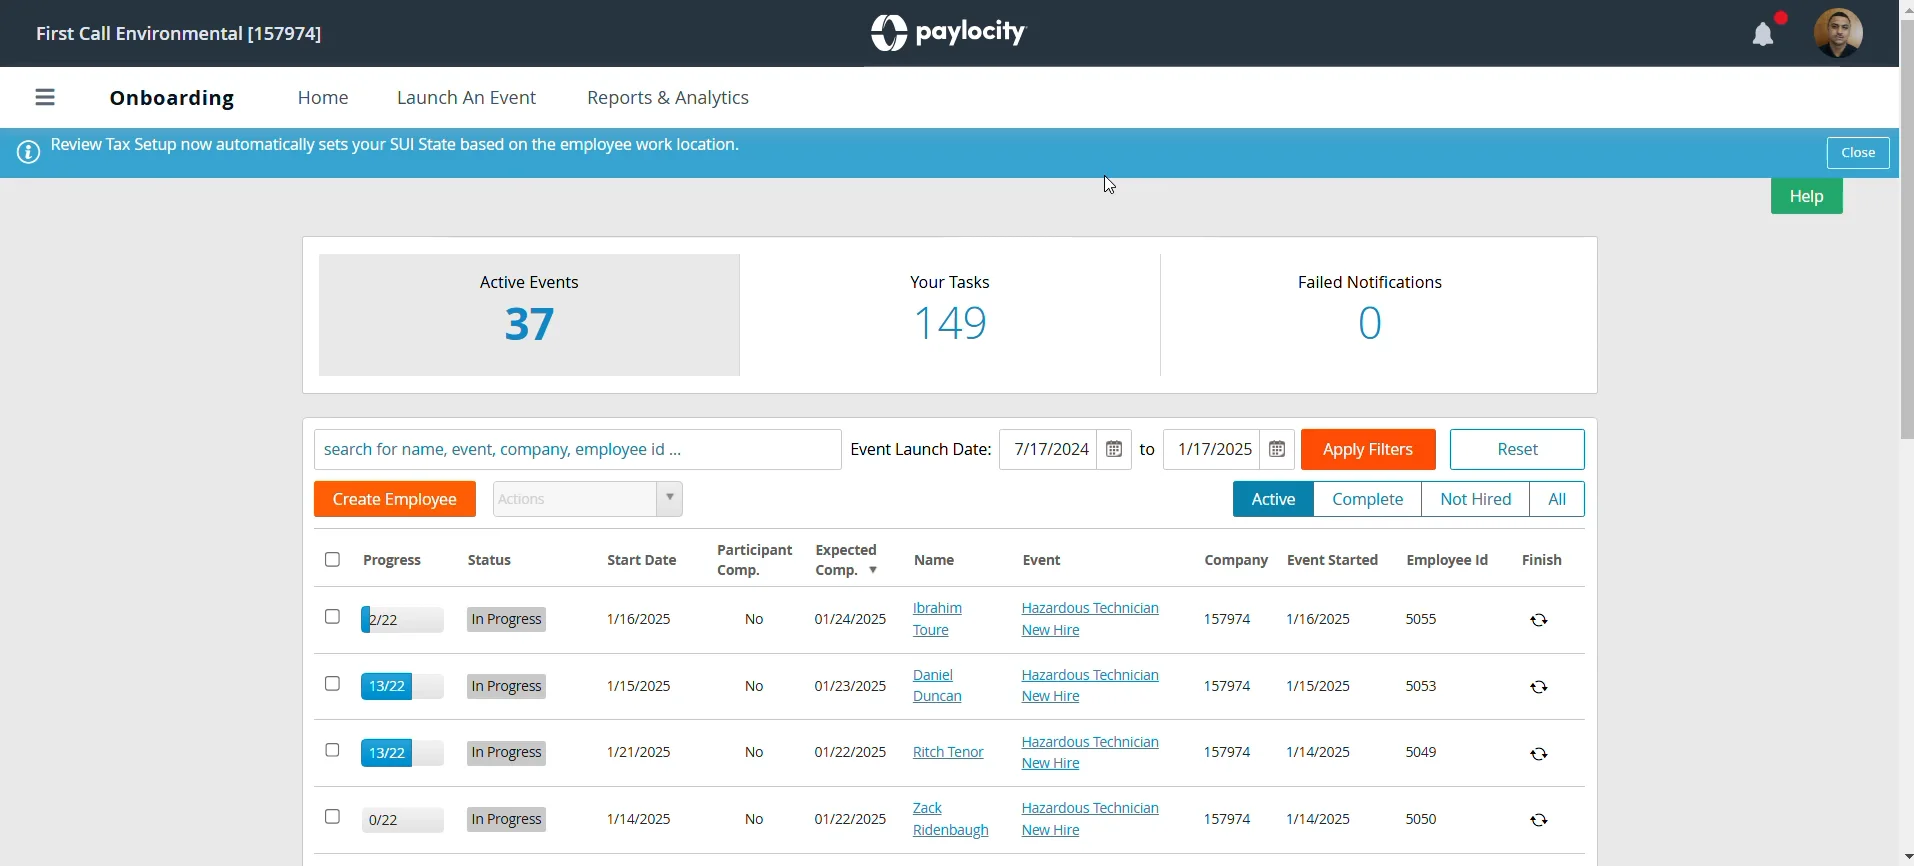Open calendar for 1/17/2025 end date
This screenshot has height=866, width=1914.
click(1277, 450)
